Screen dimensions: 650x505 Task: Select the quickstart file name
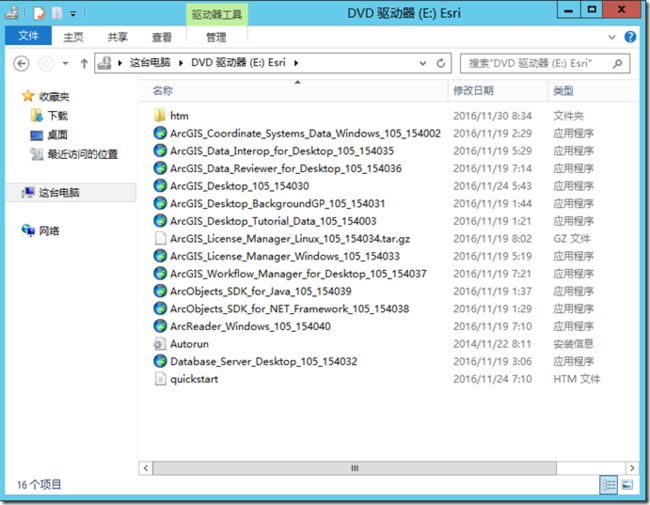[194, 379]
